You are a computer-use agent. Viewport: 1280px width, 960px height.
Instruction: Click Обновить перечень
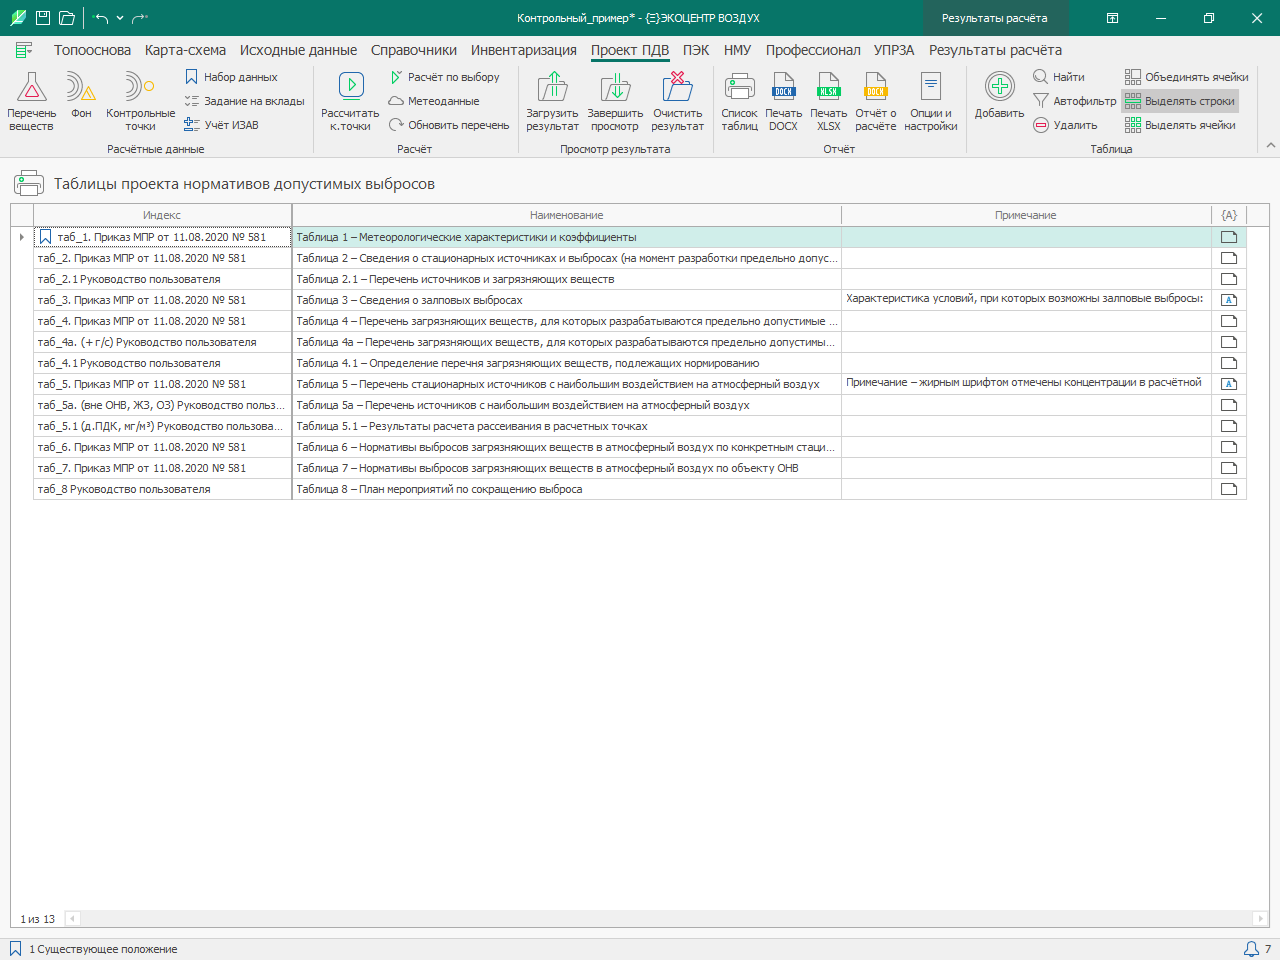point(449,125)
